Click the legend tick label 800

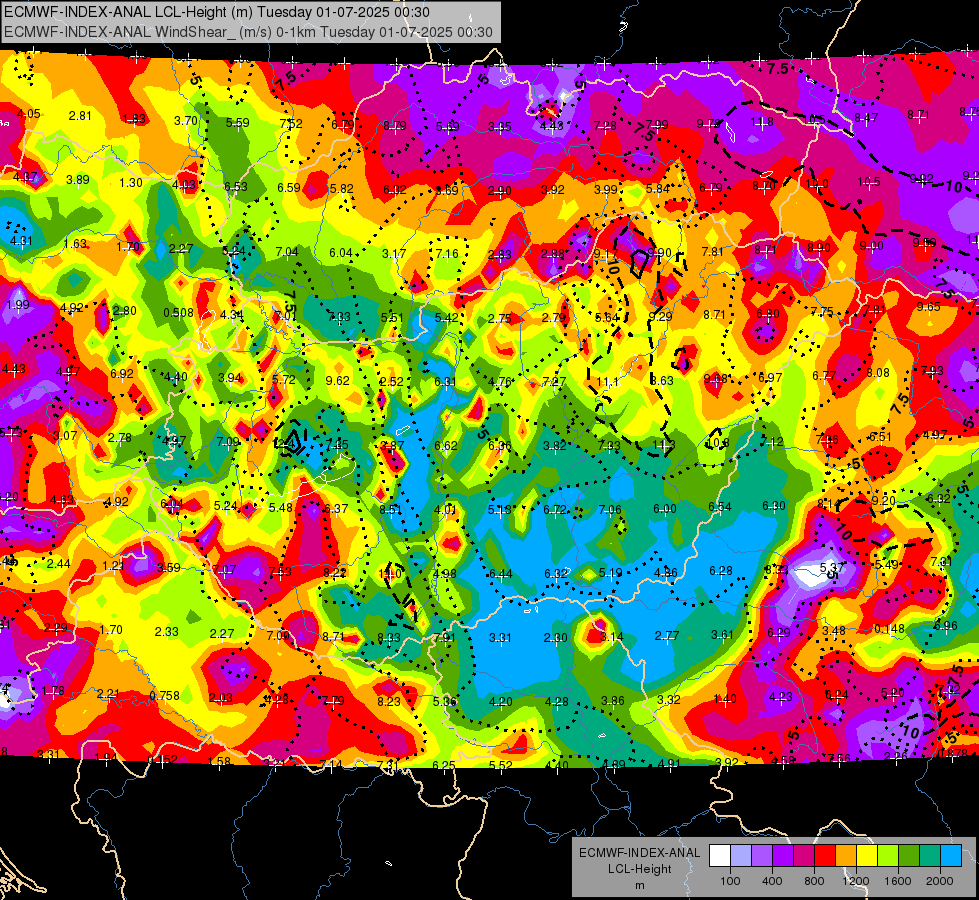(x=814, y=881)
